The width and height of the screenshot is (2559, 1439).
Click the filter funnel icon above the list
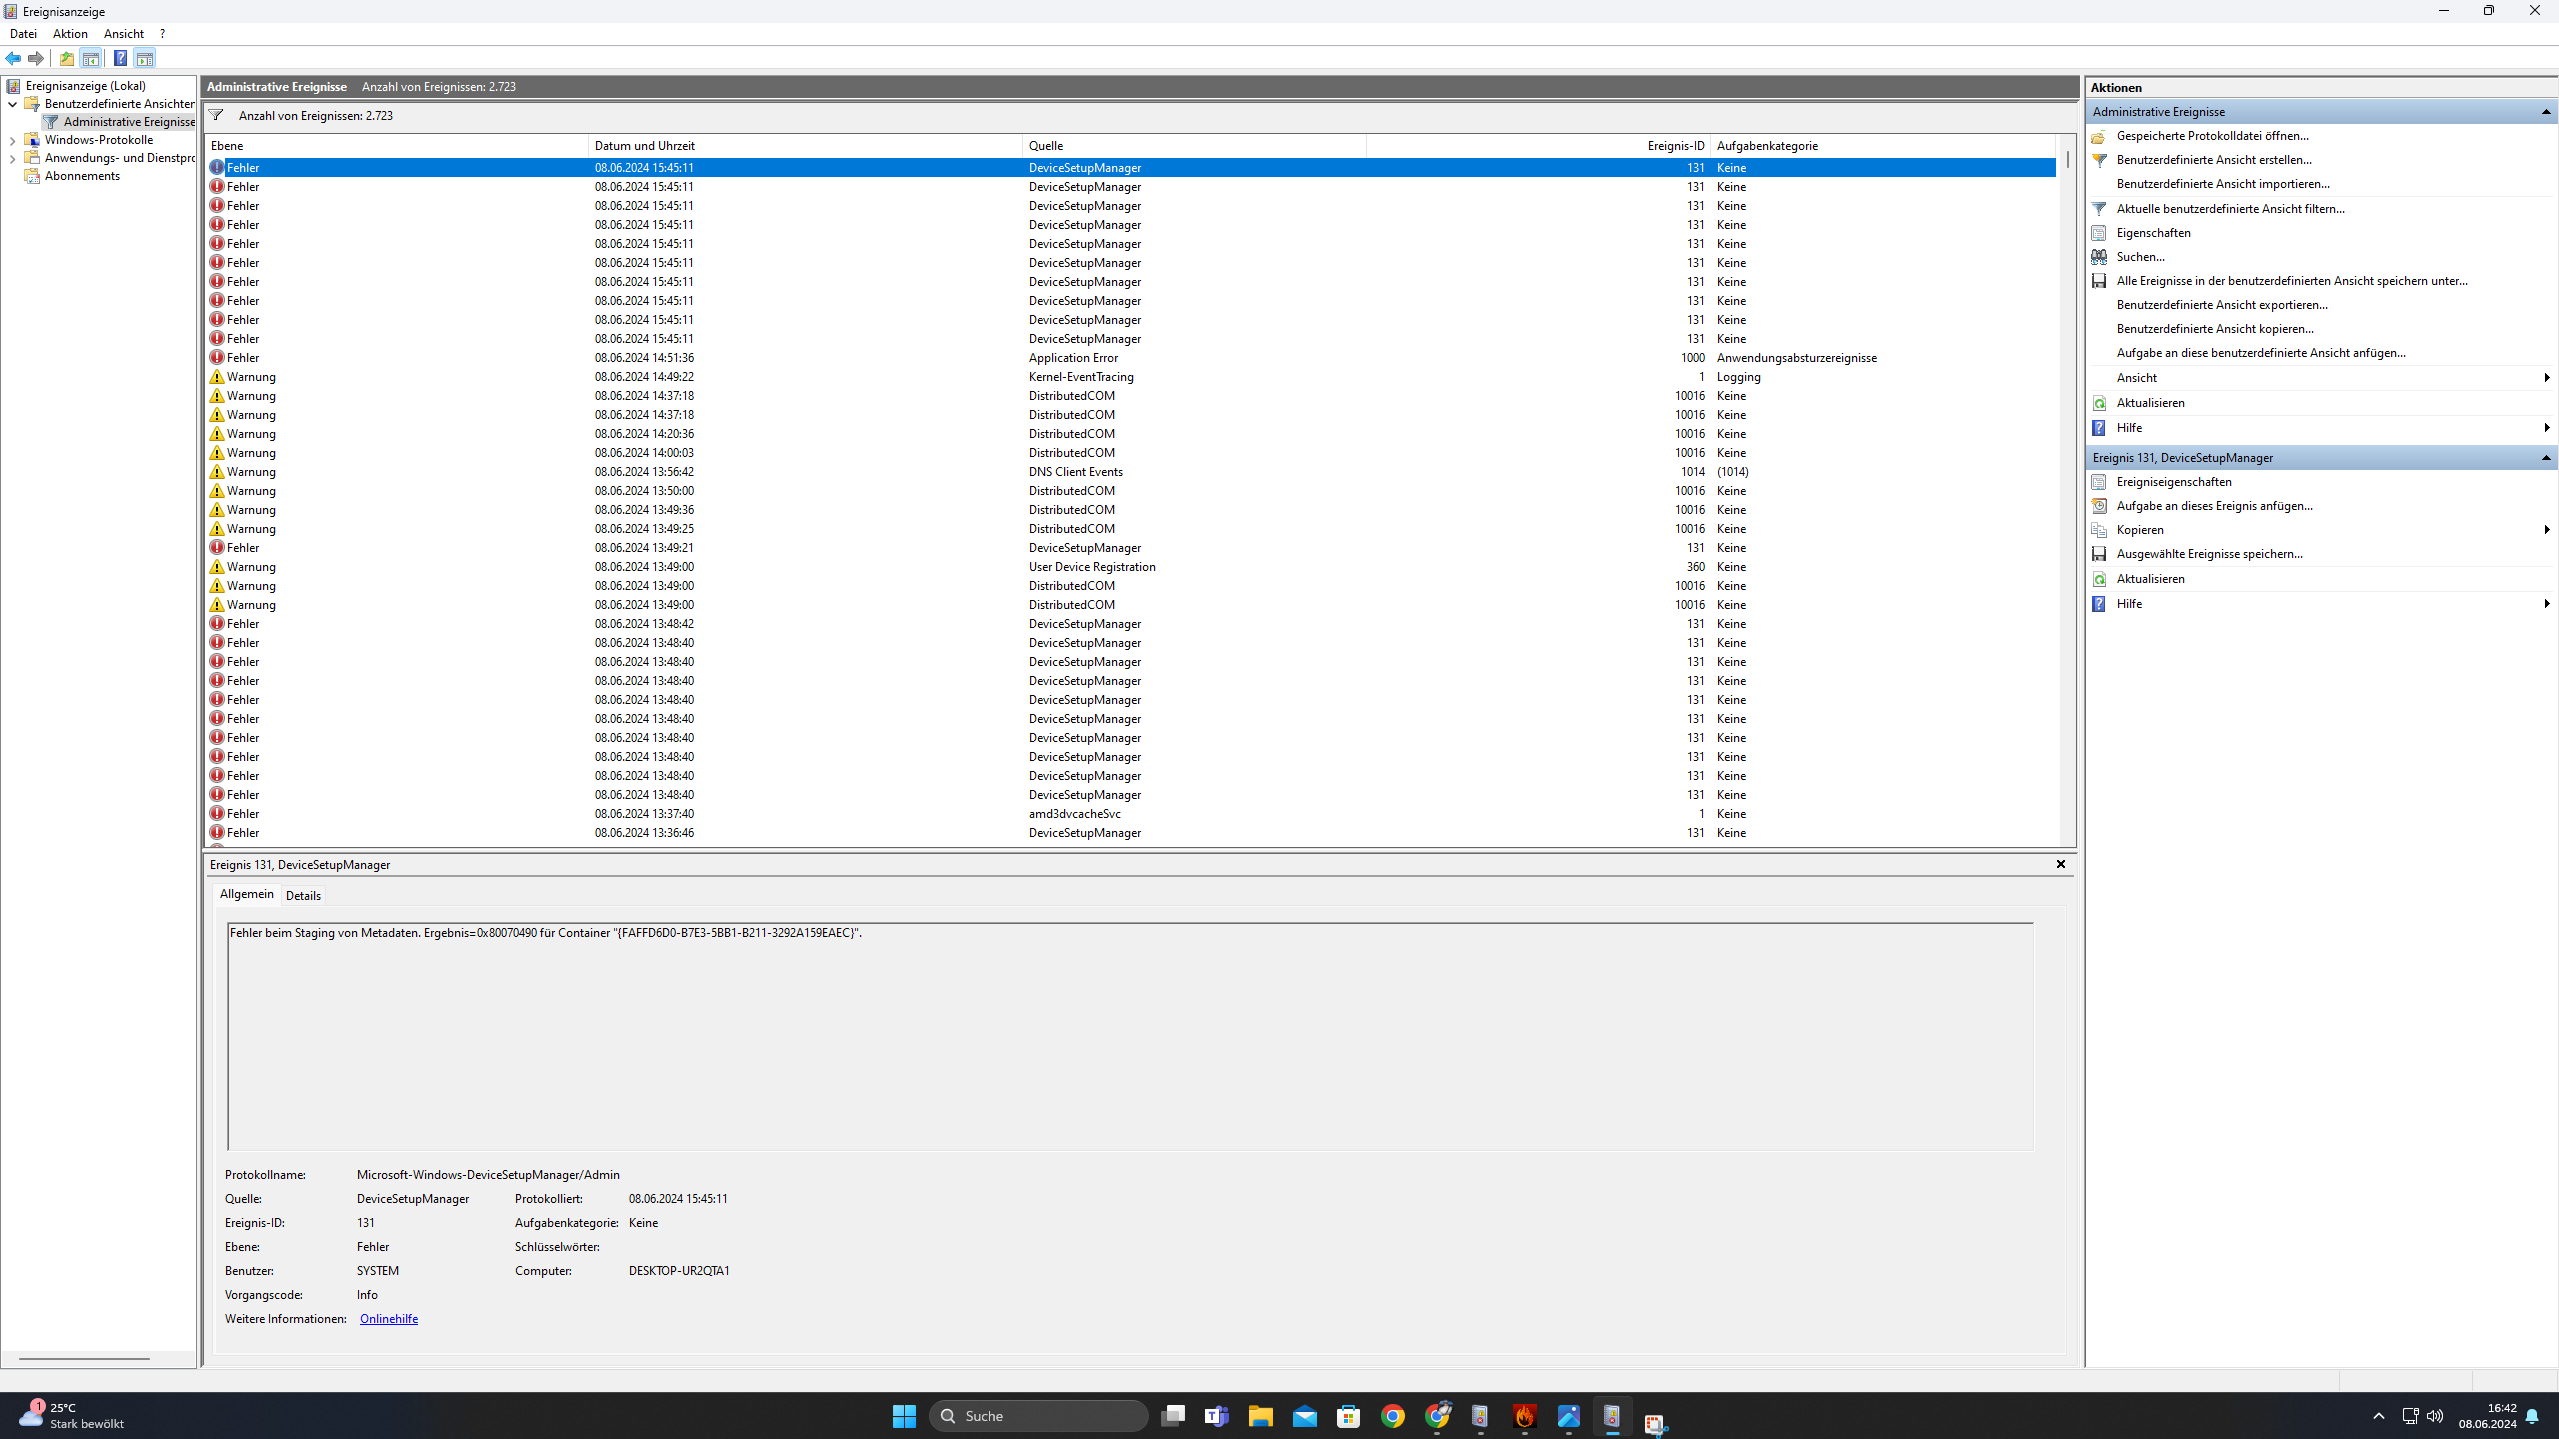pyautogui.click(x=216, y=115)
